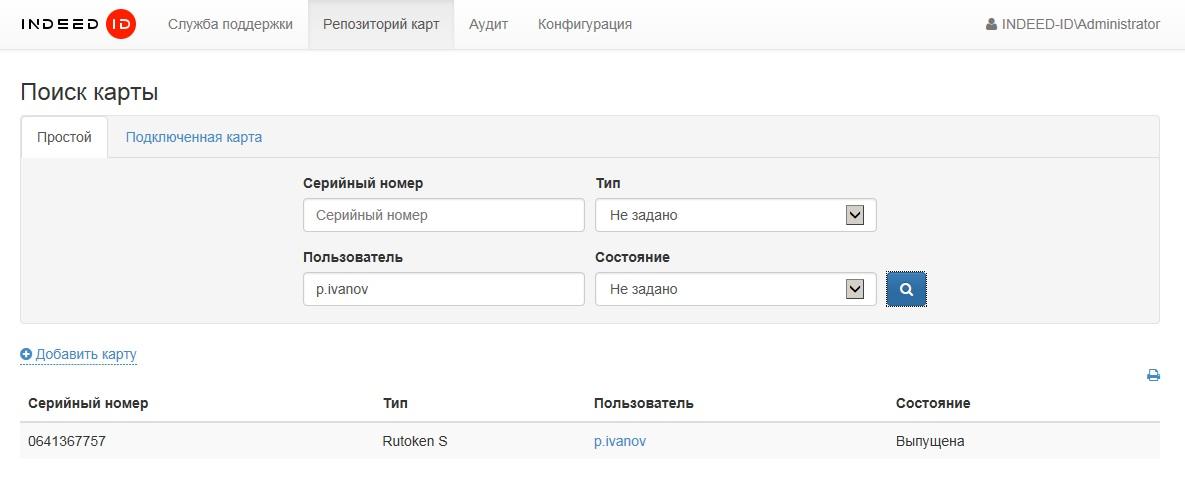Go to the Репозиторий карт section
Screen dimensions: 1185x487
(x=381, y=25)
